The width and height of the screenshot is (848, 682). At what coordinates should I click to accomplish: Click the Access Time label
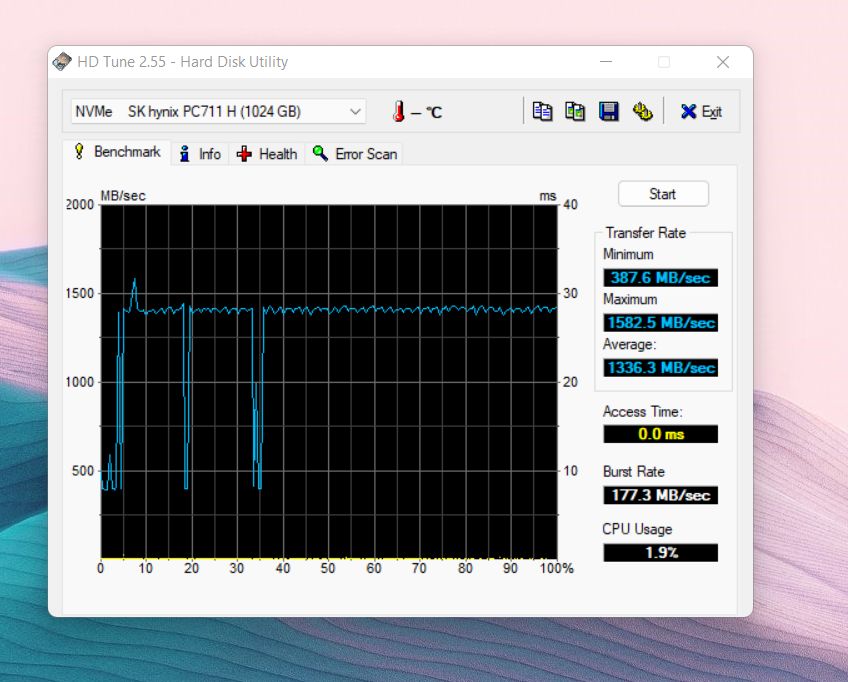point(642,412)
